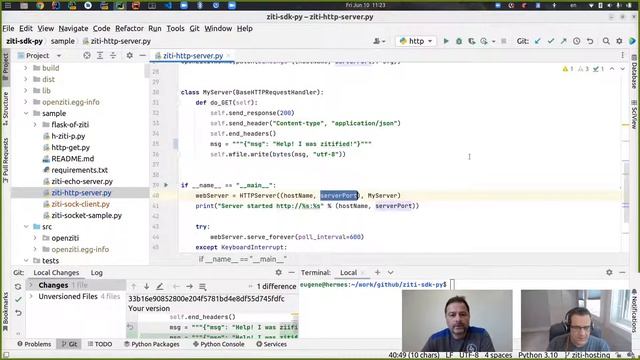Open Python 3.10 interpreter selector

click(x=538, y=355)
